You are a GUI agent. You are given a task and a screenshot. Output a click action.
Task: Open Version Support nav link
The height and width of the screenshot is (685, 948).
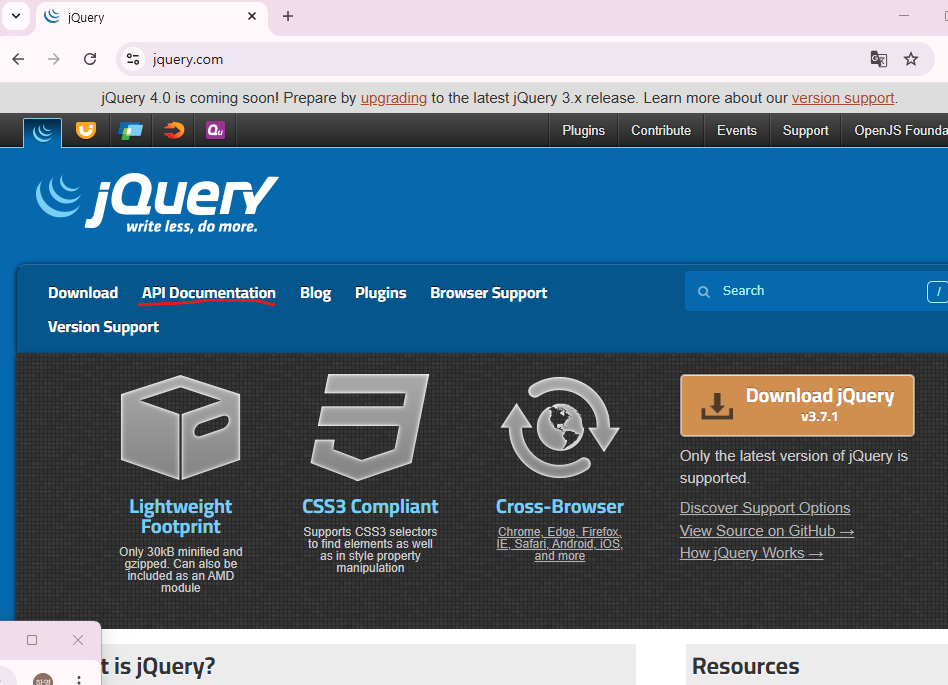103,327
